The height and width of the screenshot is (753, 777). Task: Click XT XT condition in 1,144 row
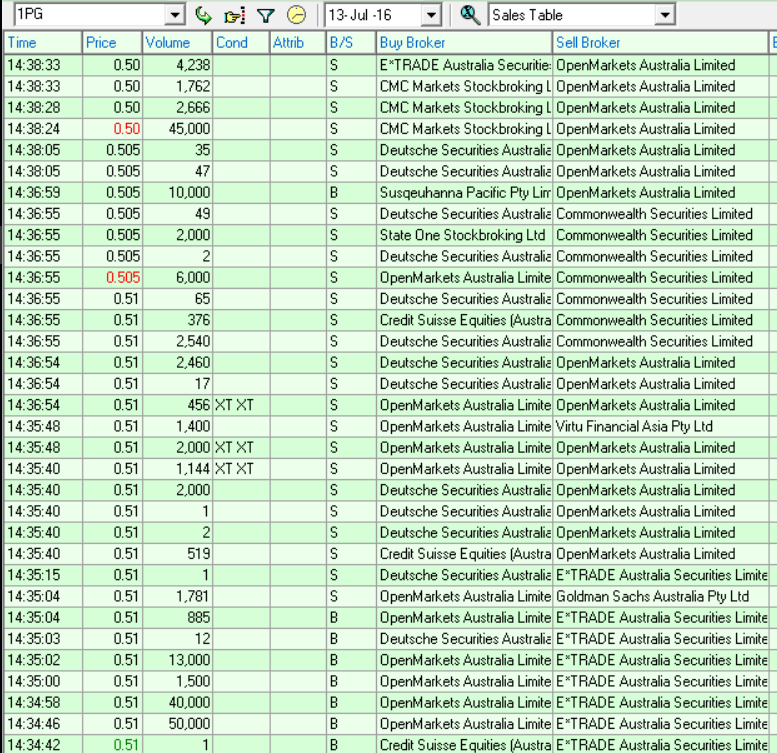click(241, 469)
